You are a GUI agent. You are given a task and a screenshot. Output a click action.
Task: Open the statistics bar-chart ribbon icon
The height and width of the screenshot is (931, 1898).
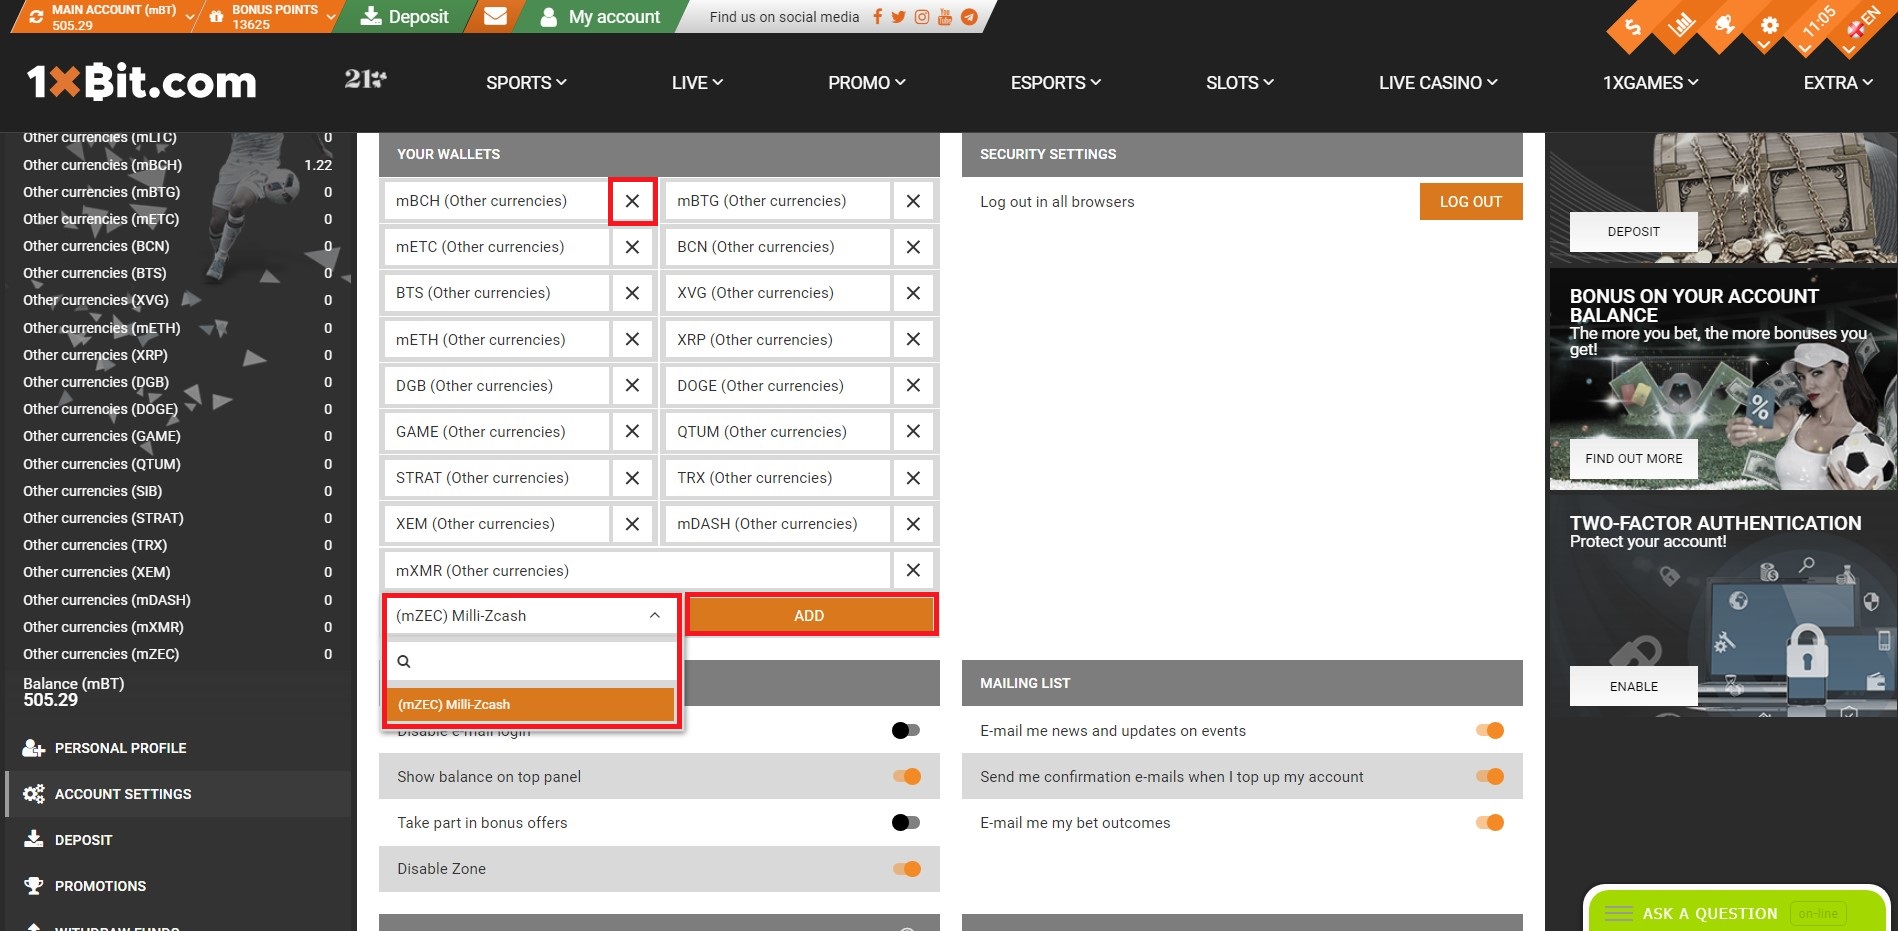pyautogui.click(x=1681, y=24)
